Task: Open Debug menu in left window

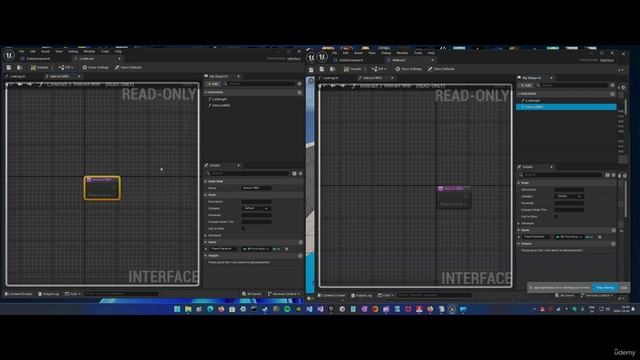Action: coord(73,51)
